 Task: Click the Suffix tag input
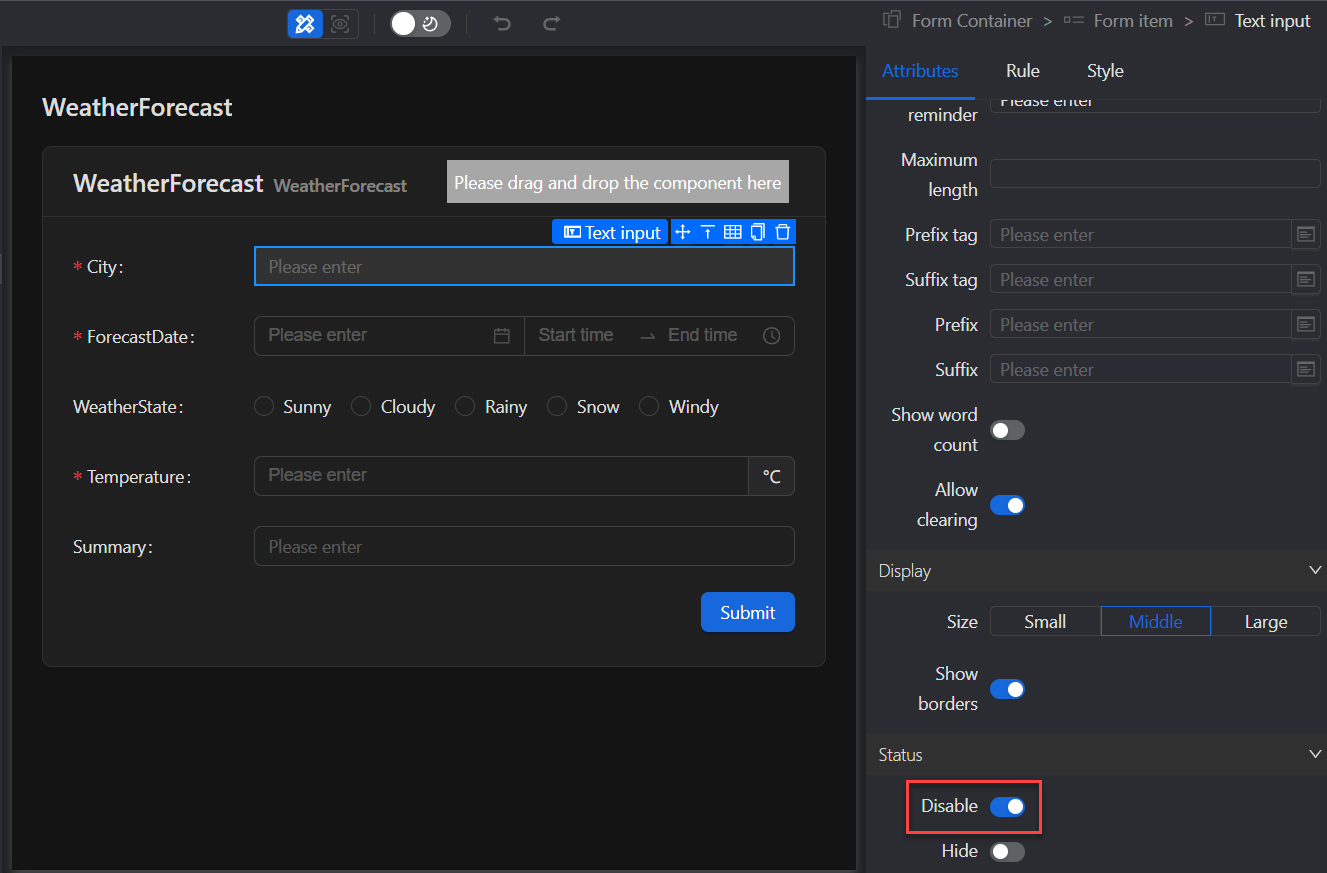pyautogui.click(x=1141, y=279)
